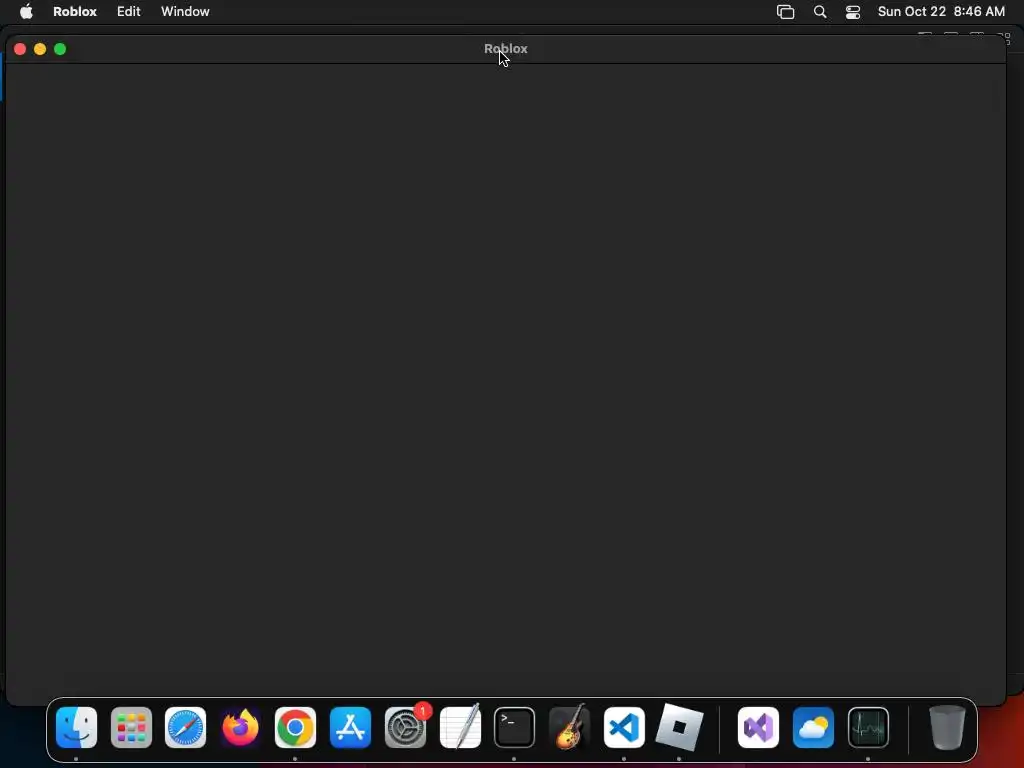Screen dimensions: 1024x768
Task: Open Visual Studio from the Dock
Action: [758, 727]
